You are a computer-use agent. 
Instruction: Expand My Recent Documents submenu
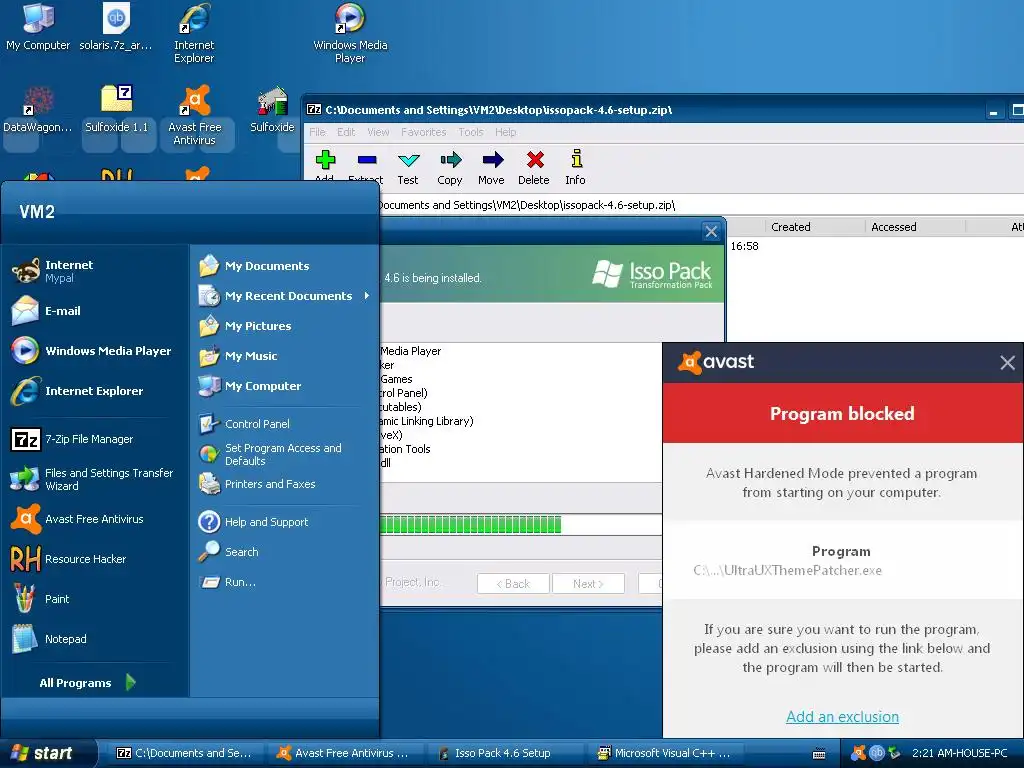[284, 296]
